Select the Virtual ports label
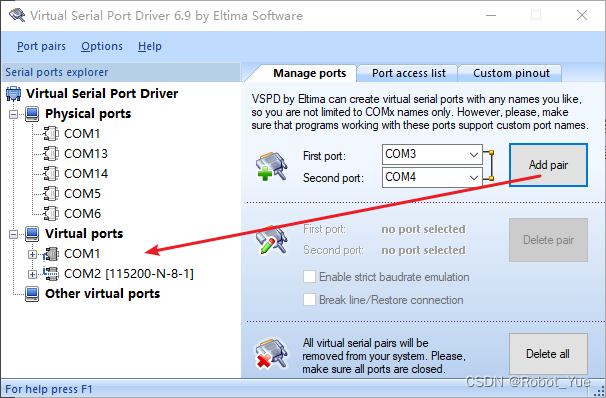Screen dimensions: 606x398 point(84,233)
